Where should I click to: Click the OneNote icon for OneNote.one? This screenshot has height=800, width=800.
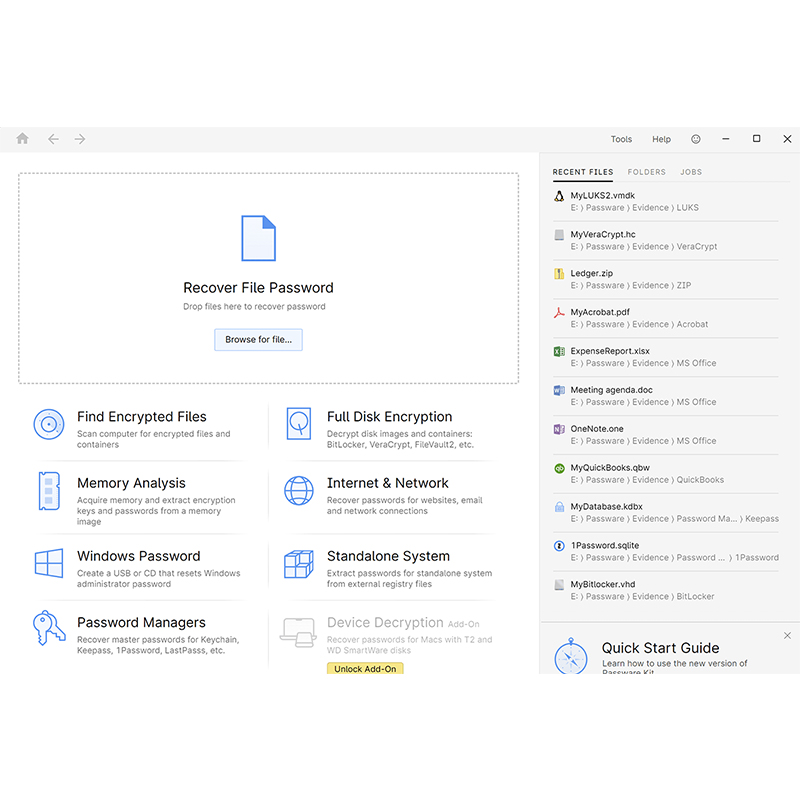pos(559,429)
